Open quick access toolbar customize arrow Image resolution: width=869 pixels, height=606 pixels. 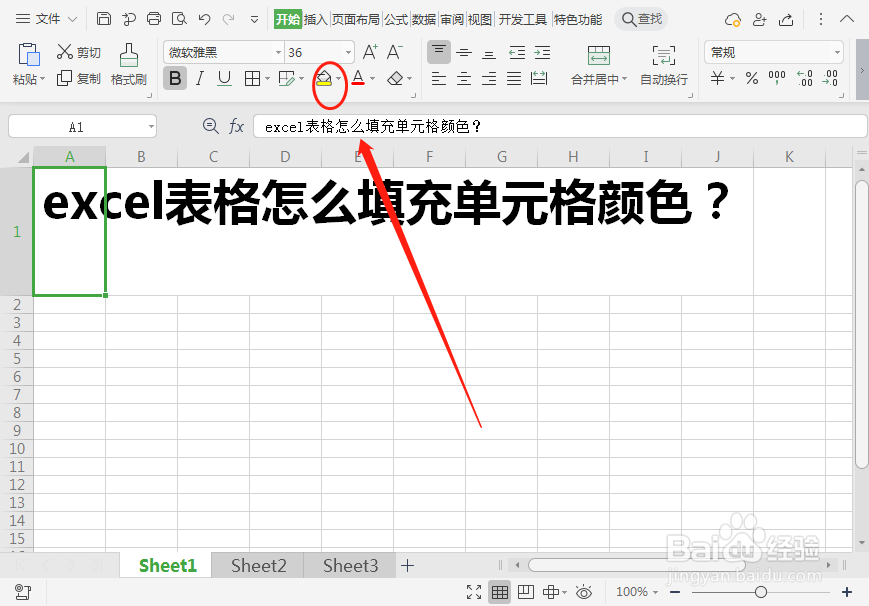point(254,19)
